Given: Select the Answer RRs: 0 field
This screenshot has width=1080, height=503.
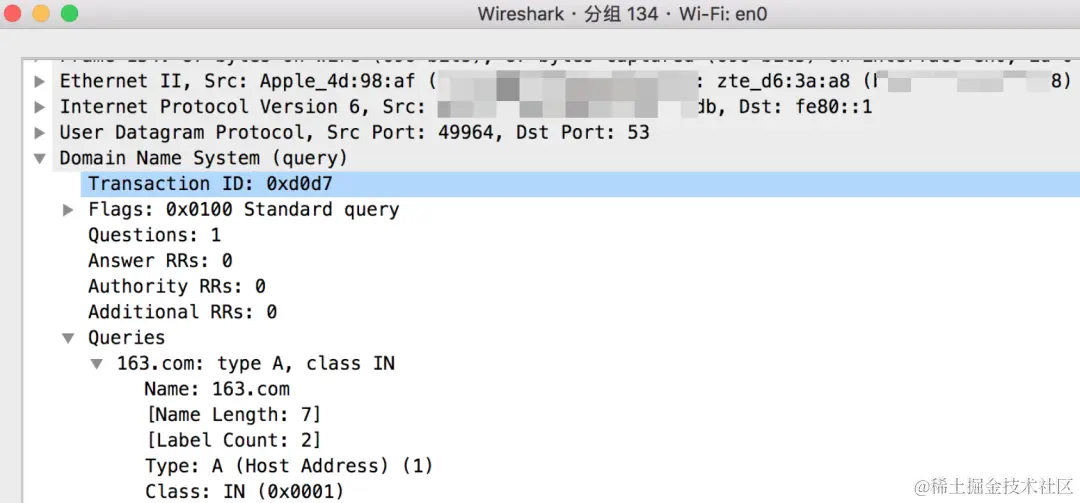Looking at the screenshot, I should 160,260.
